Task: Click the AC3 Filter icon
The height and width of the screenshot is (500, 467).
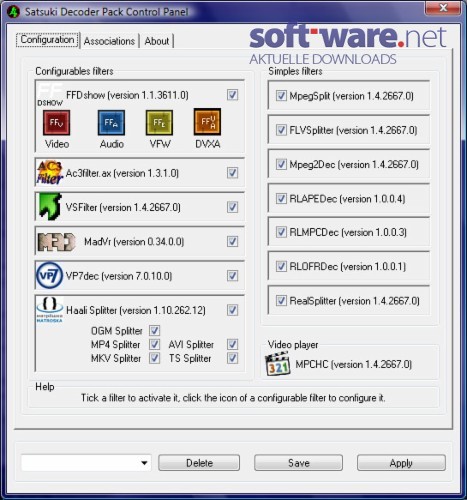Action: (x=50, y=173)
